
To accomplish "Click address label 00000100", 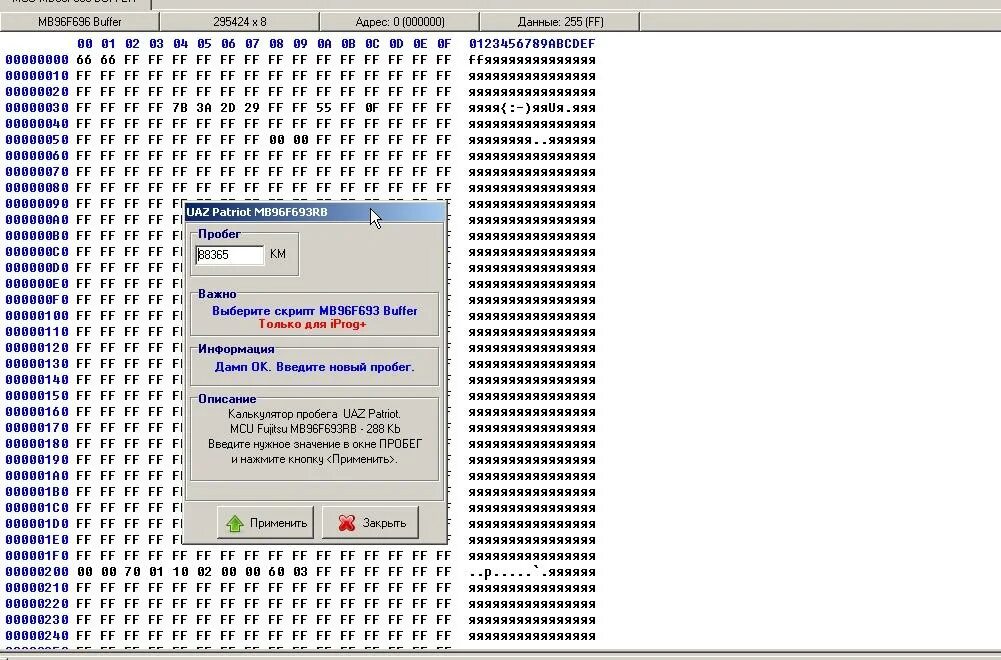I will click(x=37, y=316).
